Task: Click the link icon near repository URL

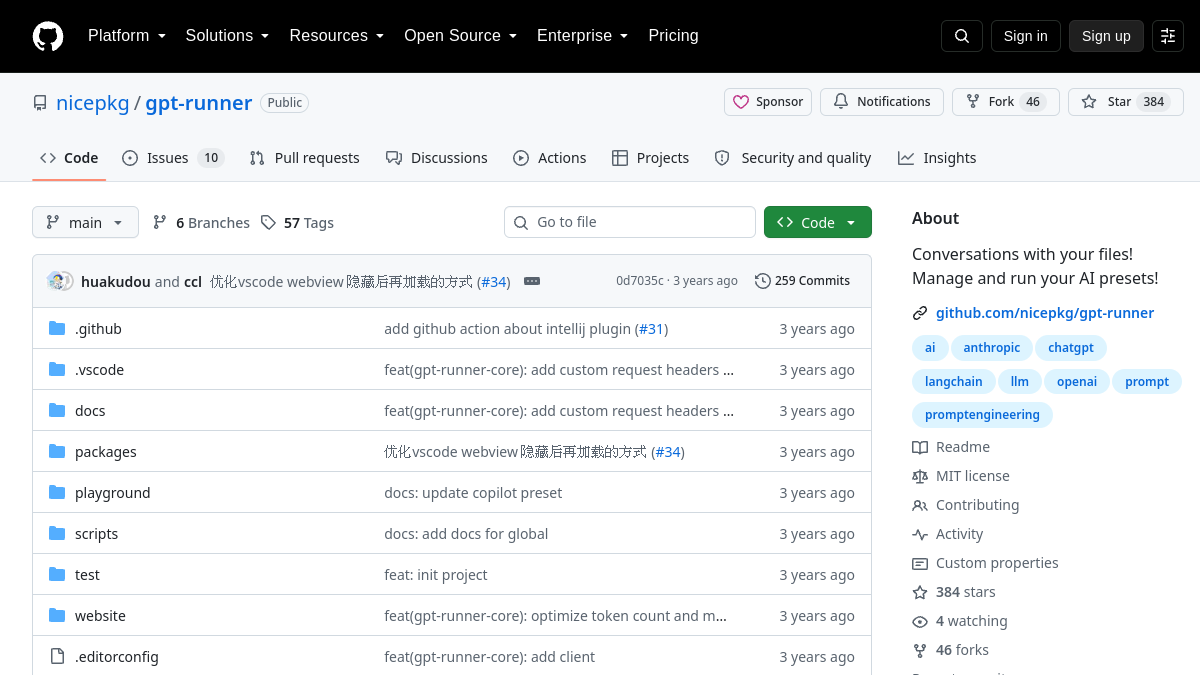Action: (x=920, y=313)
